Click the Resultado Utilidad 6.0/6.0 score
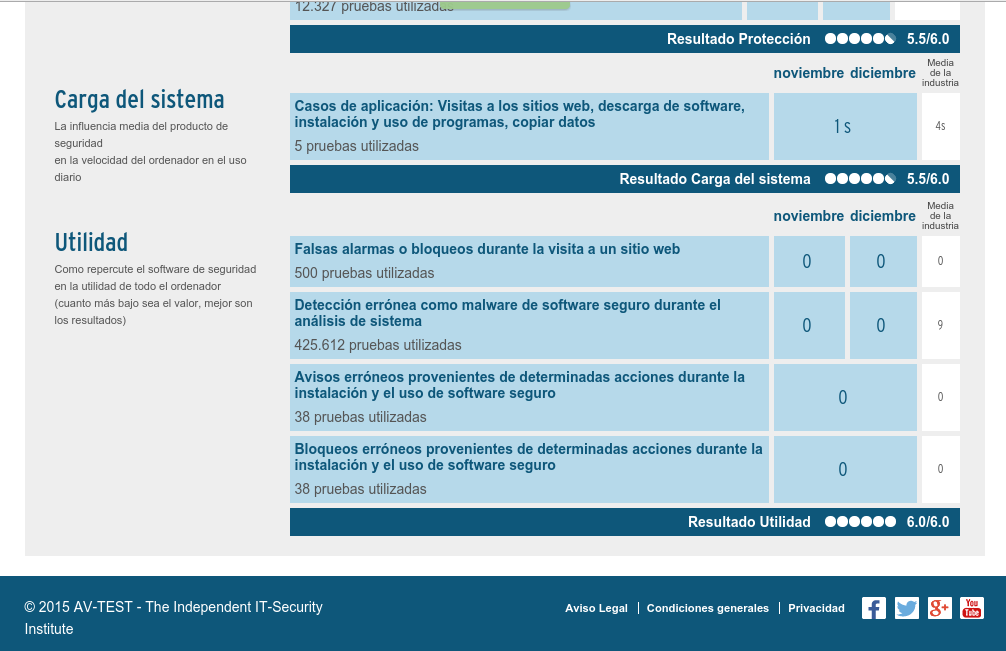This screenshot has height=651, width=1006. (x=928, y=522)
